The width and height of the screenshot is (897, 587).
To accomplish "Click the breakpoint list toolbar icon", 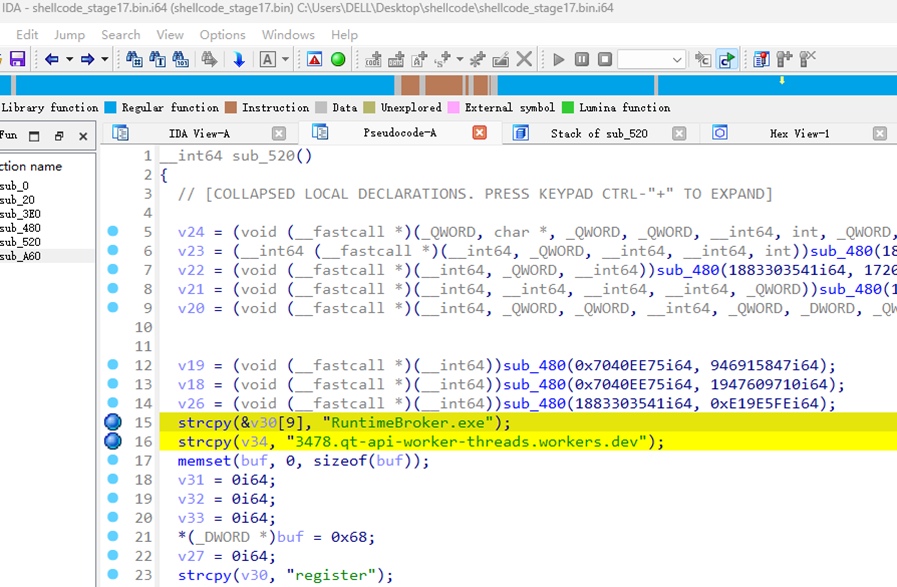I will coord(761,59).
